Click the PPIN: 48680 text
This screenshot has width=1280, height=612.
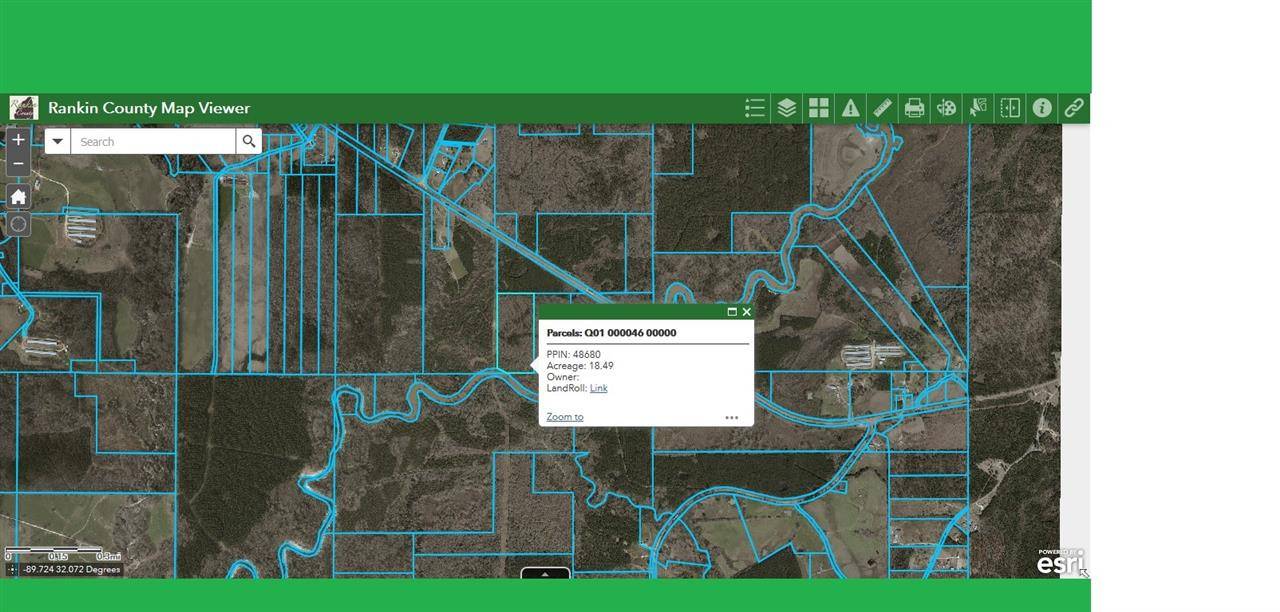574,355
